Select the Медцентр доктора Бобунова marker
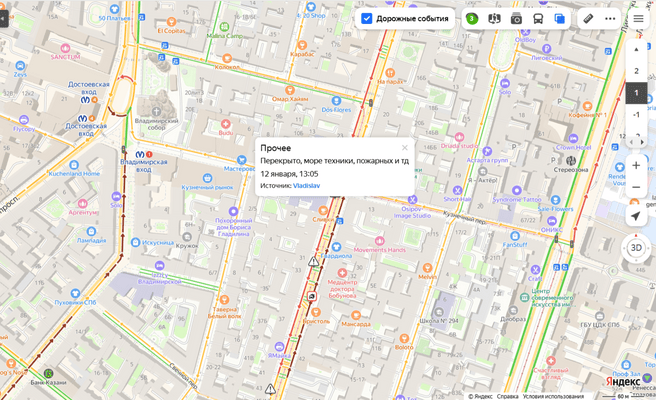Image resolution: width=656 pixels, height=400 pixels. point(342,273)
